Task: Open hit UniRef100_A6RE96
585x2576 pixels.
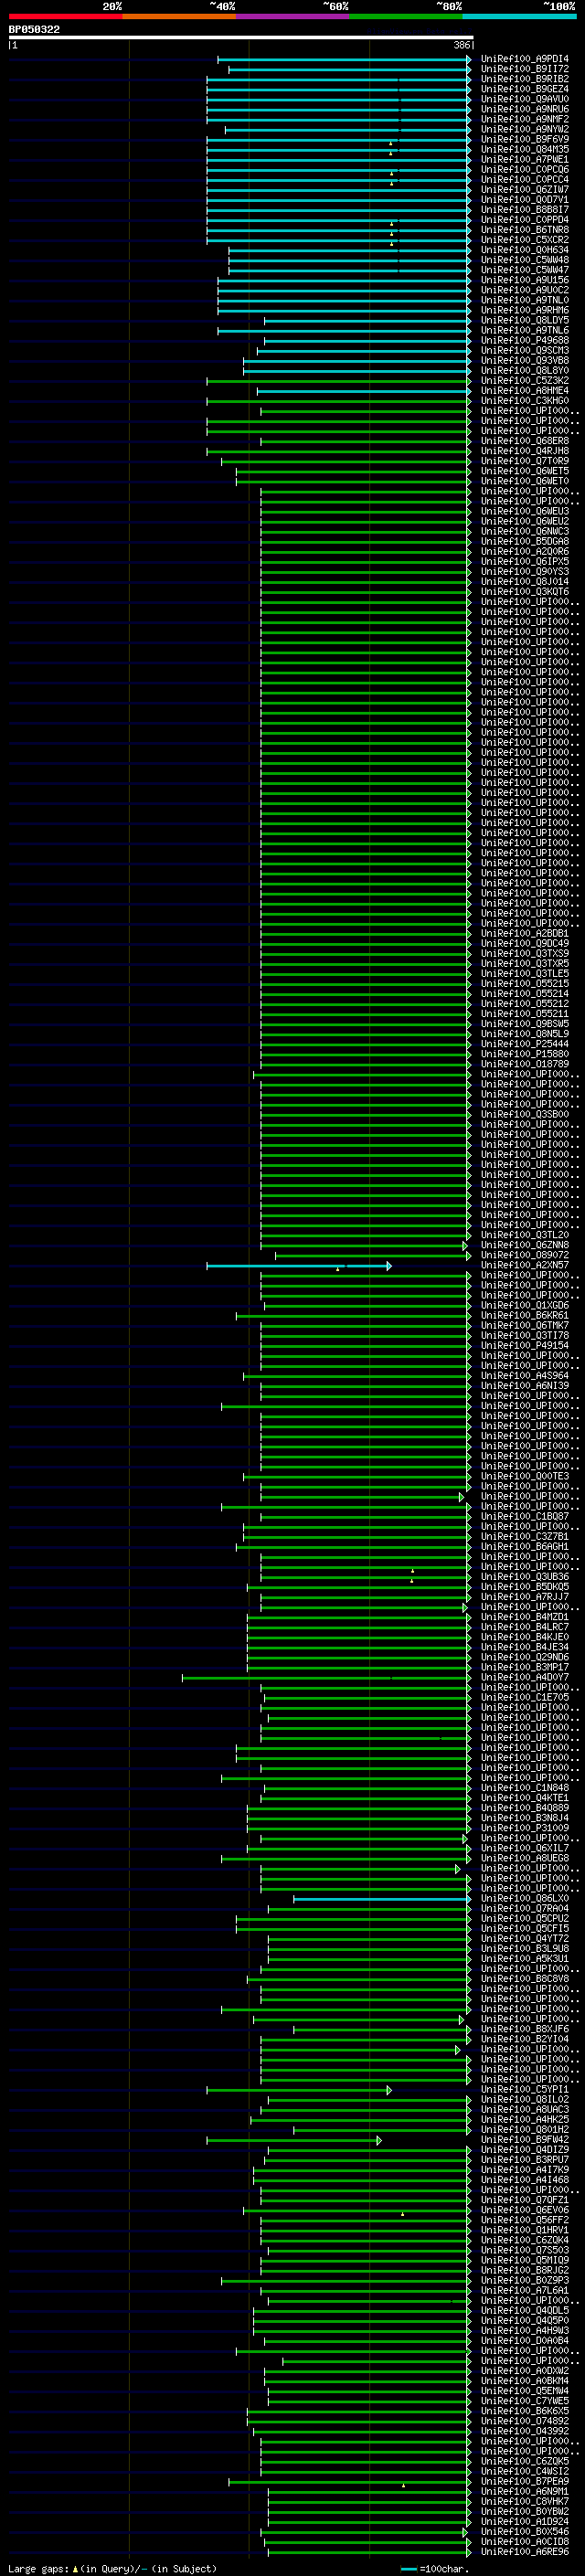Action: (524, 2551)
